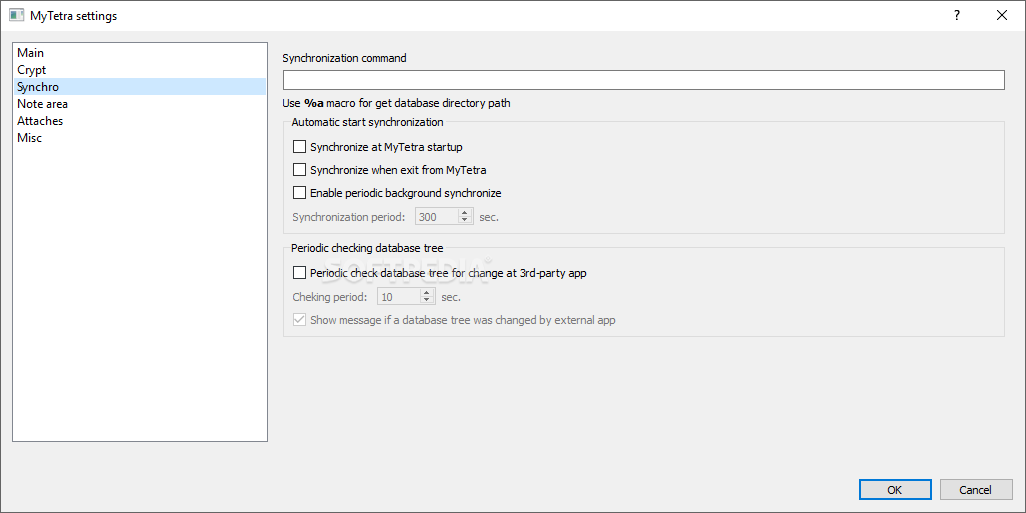Click the MyTetra settings window icon
1026x513 pixels.
(x=16, y=16)
